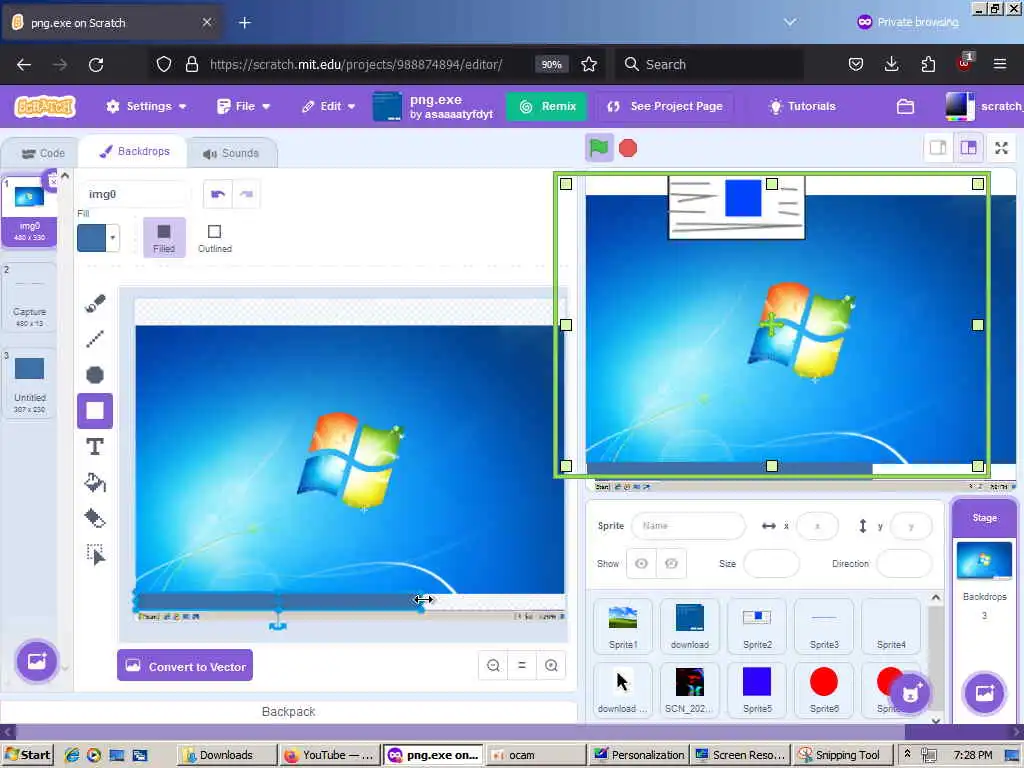
Task: Switch to small stage layout
Action: click(938, 148)
